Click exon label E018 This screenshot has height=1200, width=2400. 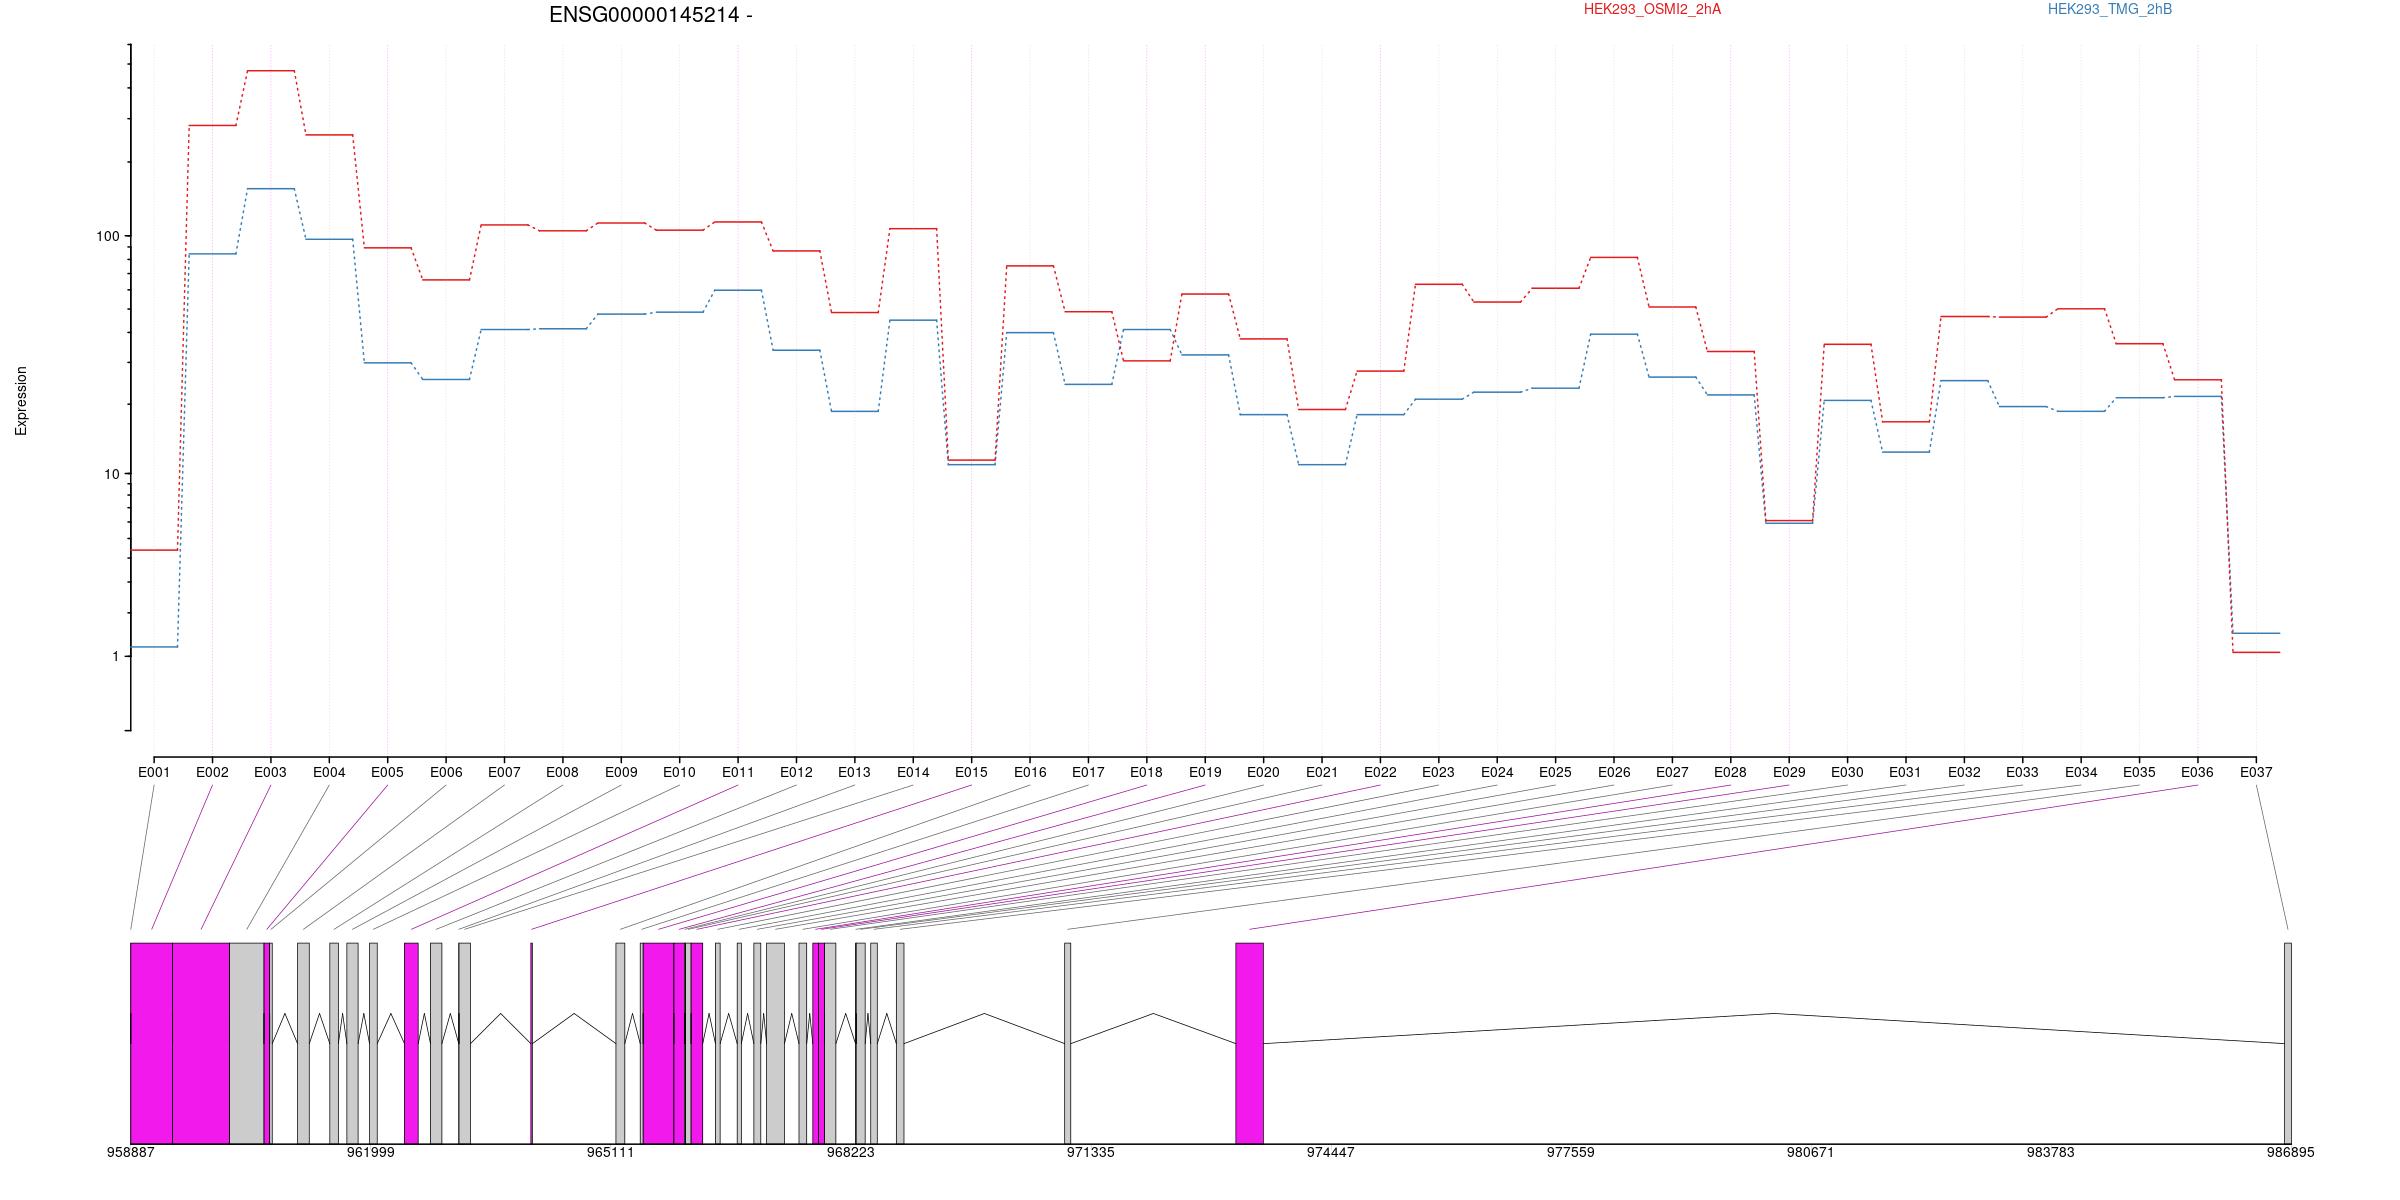[1146, 772]
